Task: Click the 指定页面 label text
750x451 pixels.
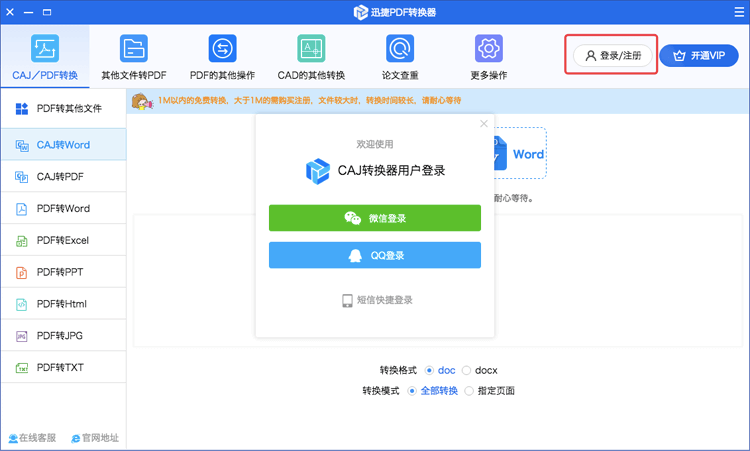Action: click(496, 391)
